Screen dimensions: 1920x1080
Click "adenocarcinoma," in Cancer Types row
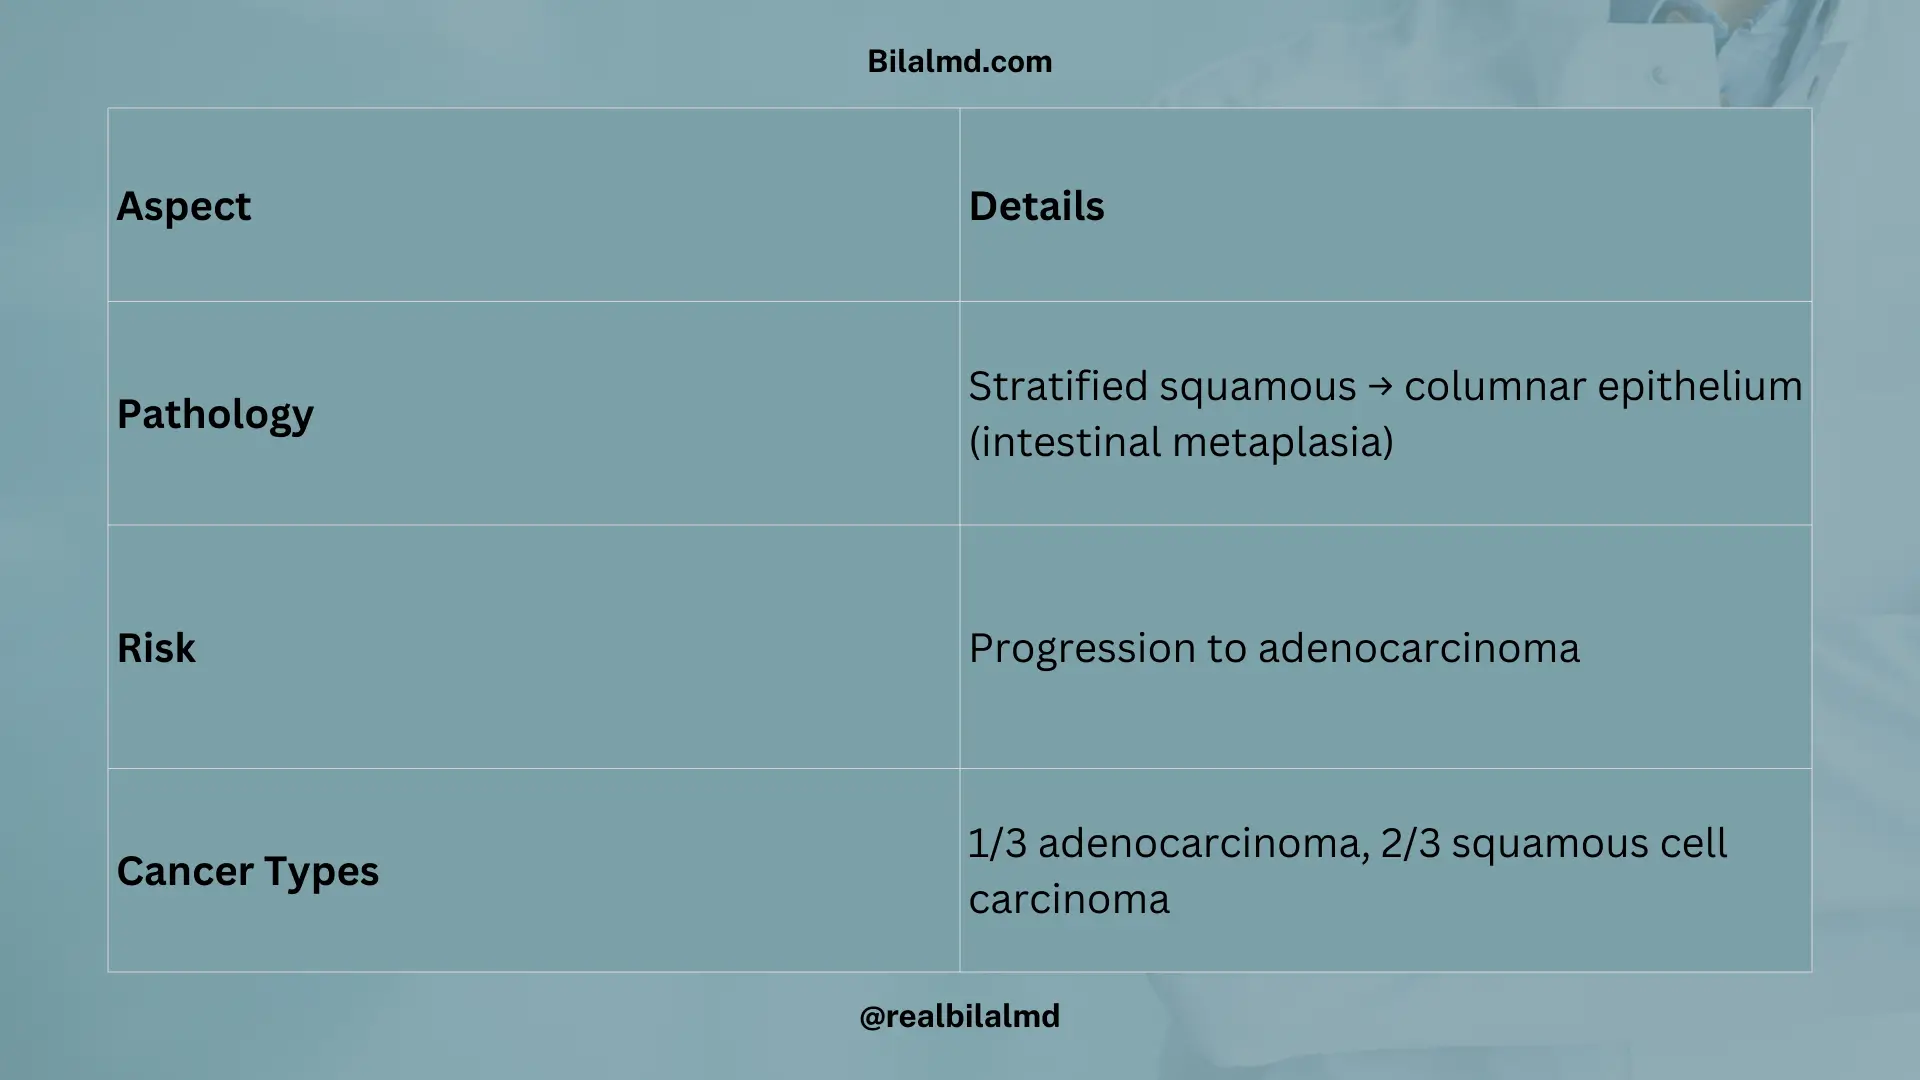point(1204,844)
